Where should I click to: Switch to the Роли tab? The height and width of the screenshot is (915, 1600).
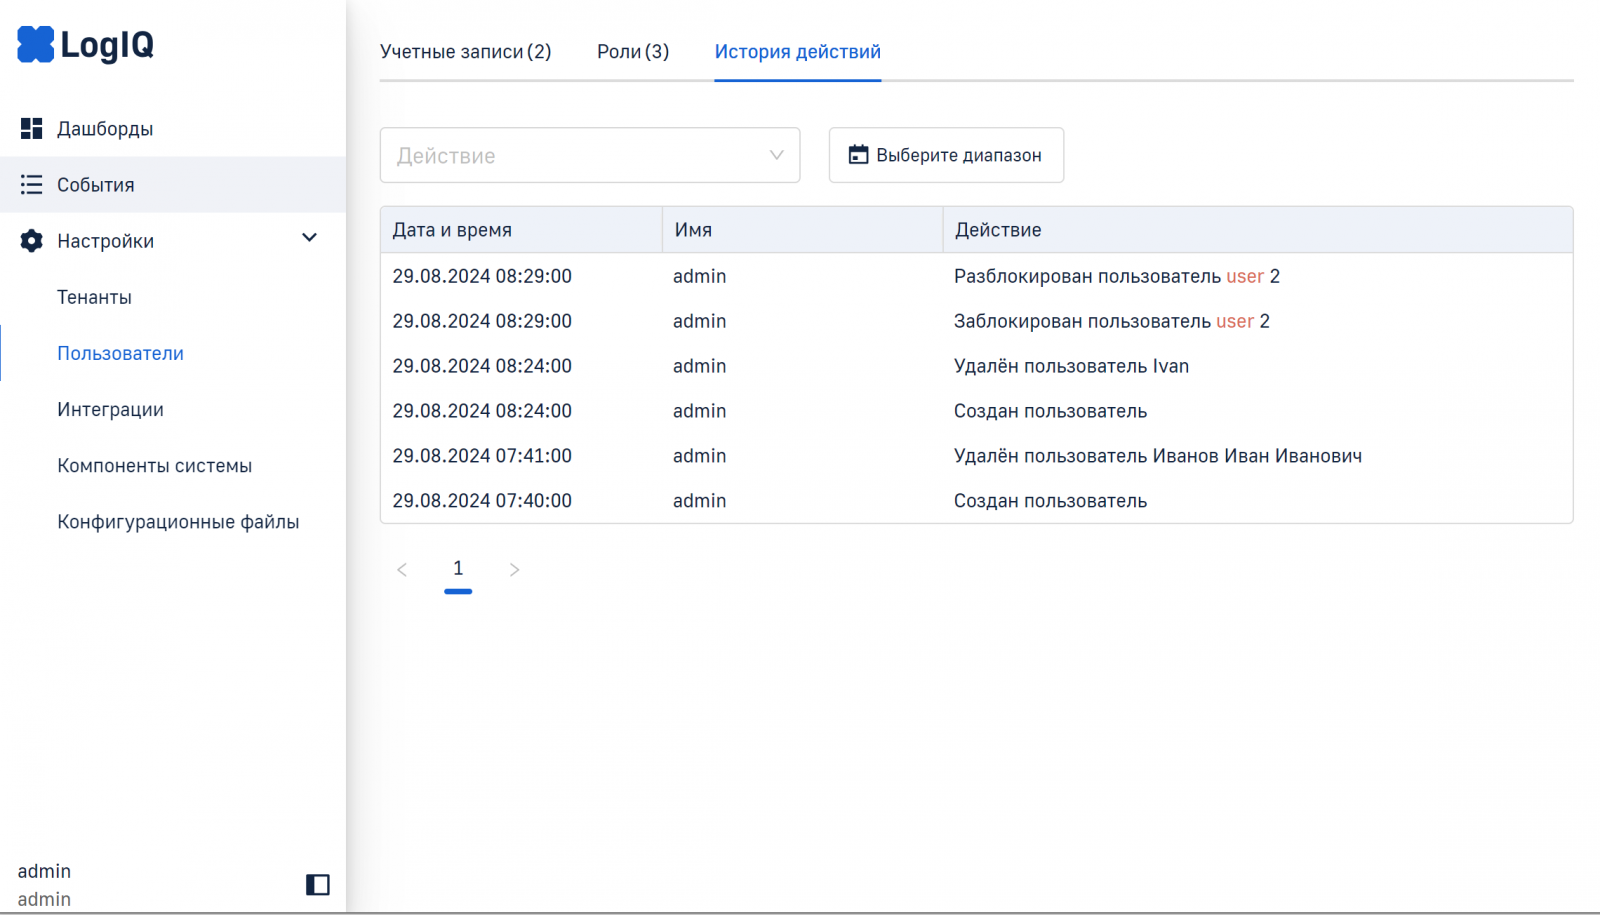click(x=633, y=52)
